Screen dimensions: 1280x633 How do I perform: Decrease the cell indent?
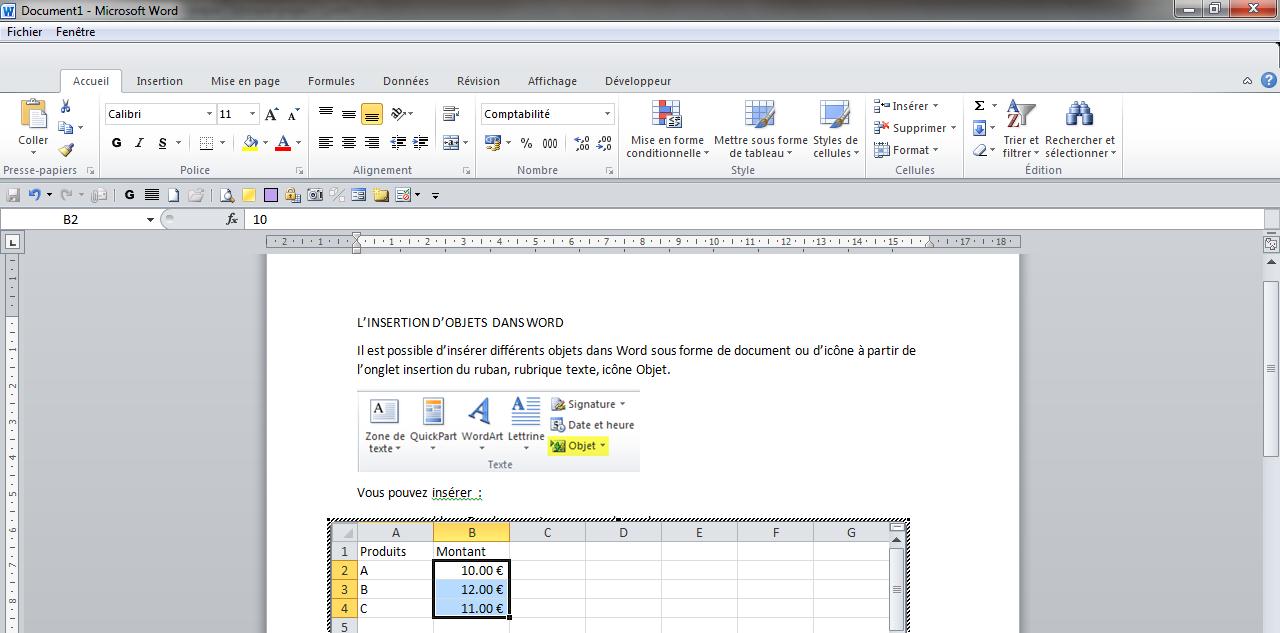tap(398, 143)
